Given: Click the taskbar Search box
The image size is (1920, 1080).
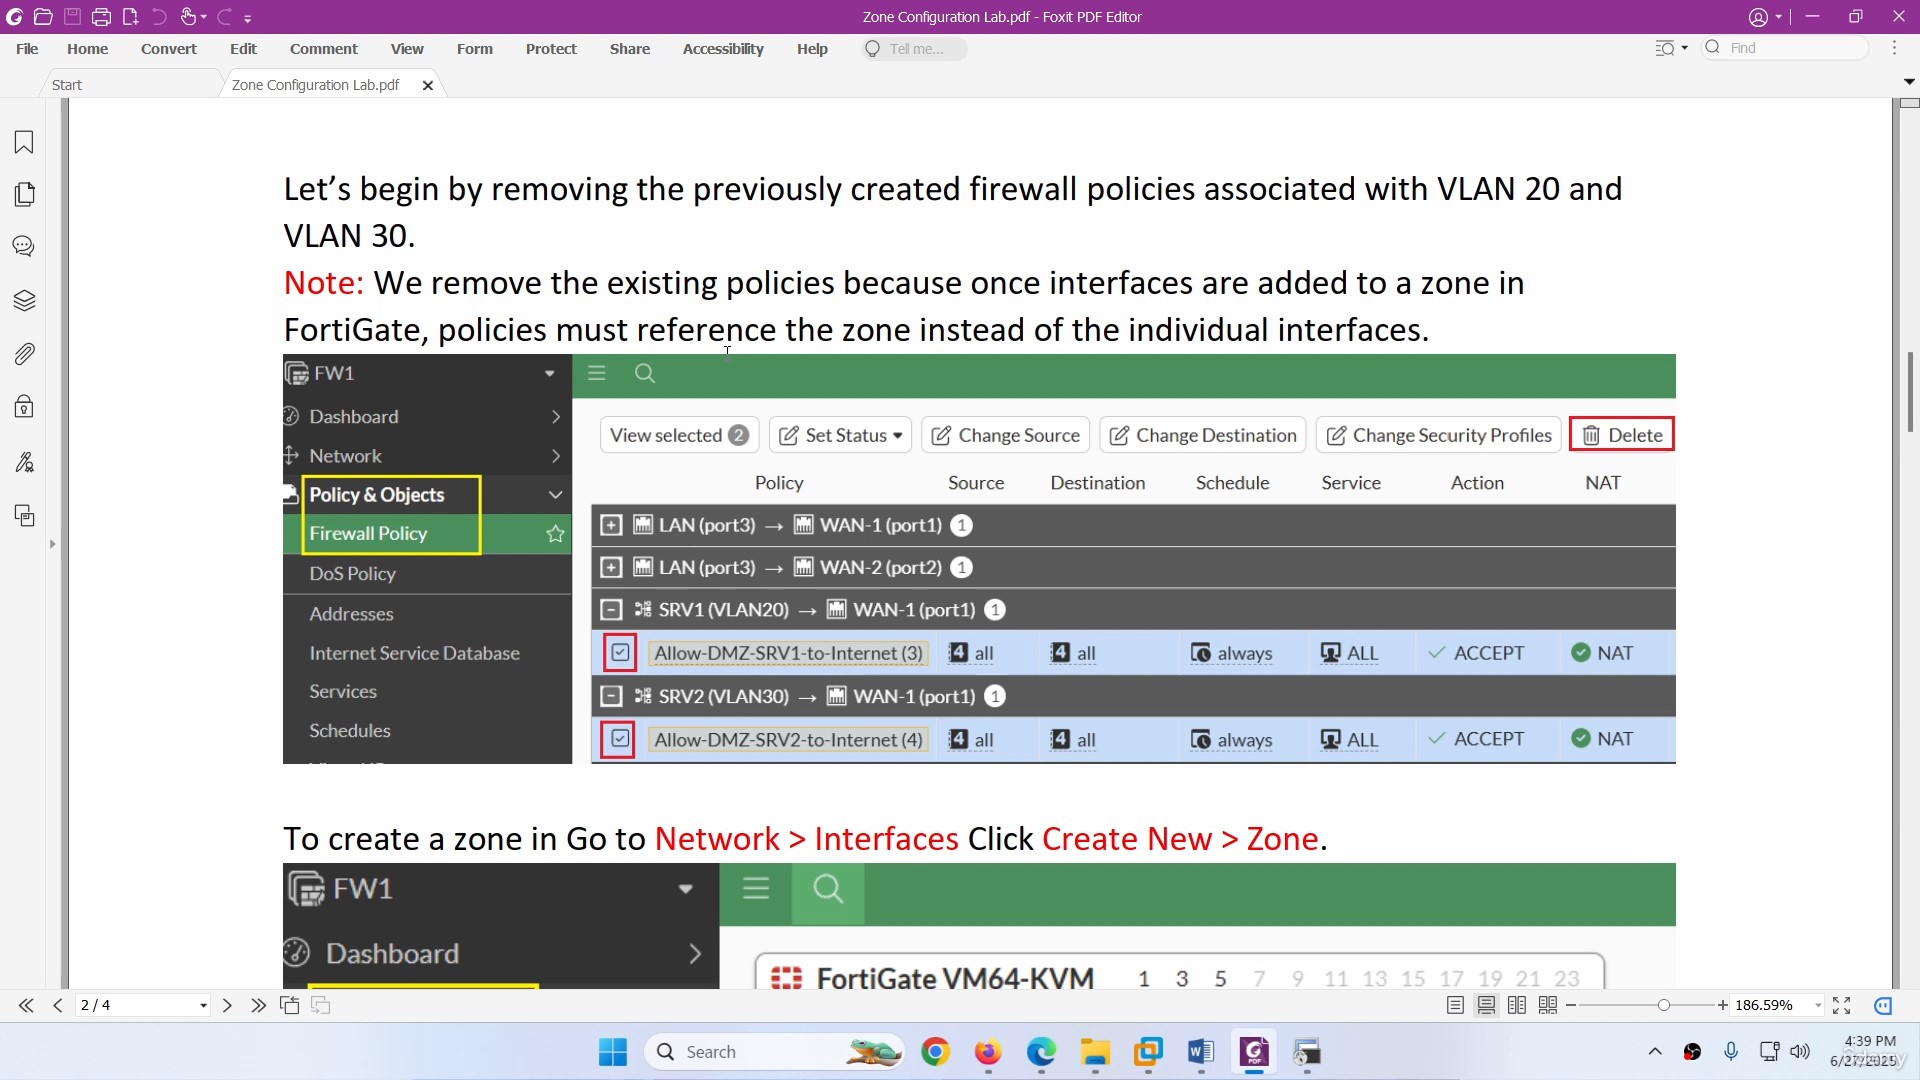Looking at the screenshot, I should pos(775,1052).
